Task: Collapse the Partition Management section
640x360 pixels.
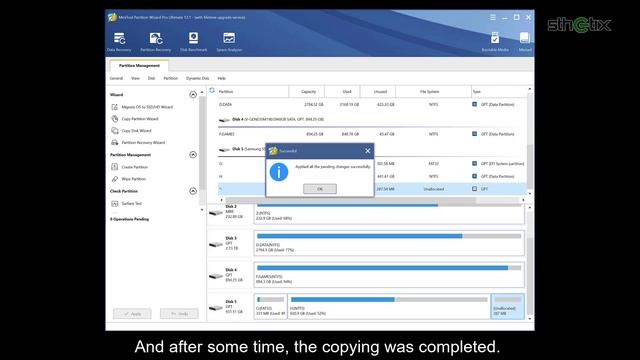Action: [x=193, y=155]
